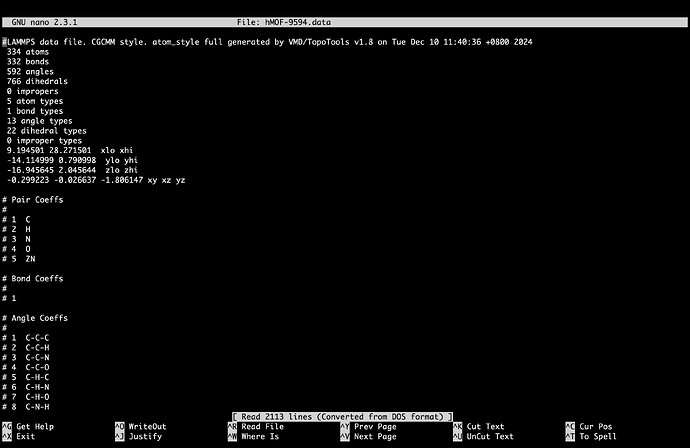Viewport: 690px width, 448px height.
Task: Place cursor on the '22 dihedral types' line
Action: coord(47,131)
